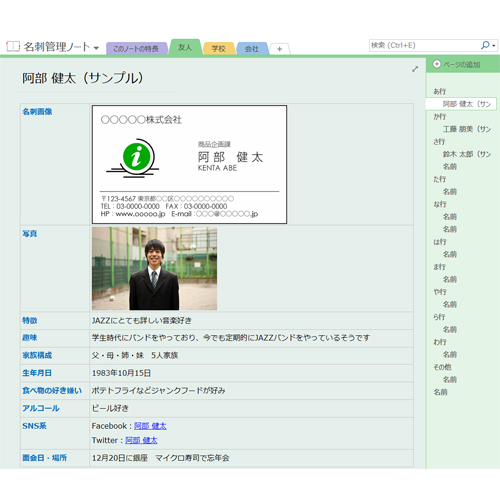Select the business card image
This screenshot has width=500, height=500.
[x=189, y=164]
